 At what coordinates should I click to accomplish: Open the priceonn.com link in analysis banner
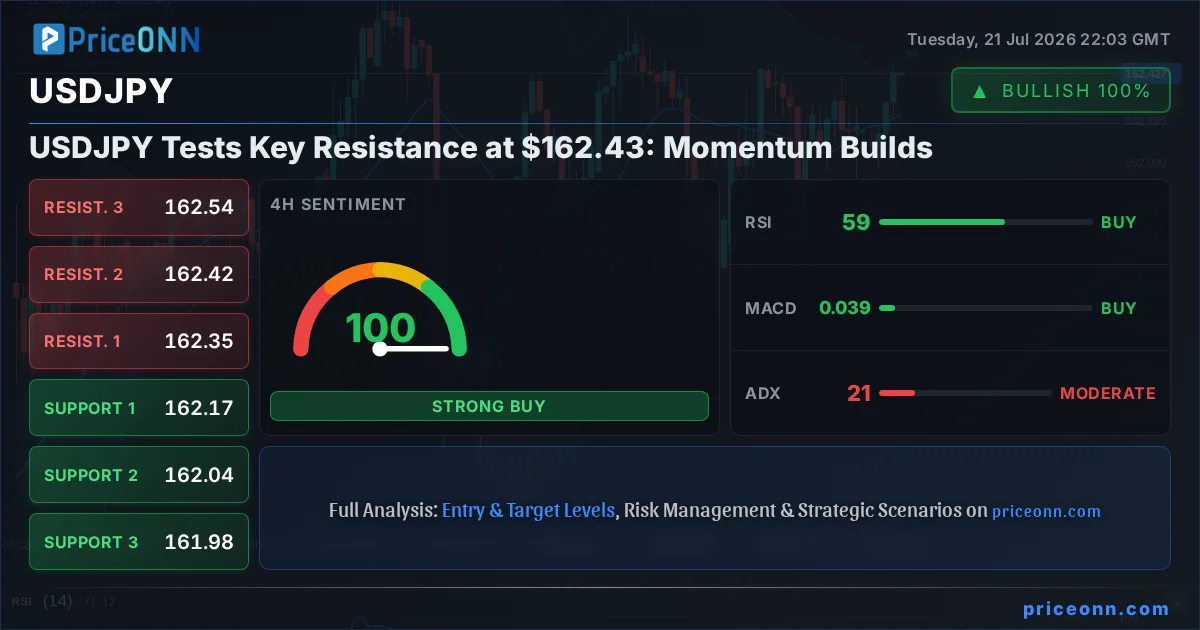point(1046,511)
